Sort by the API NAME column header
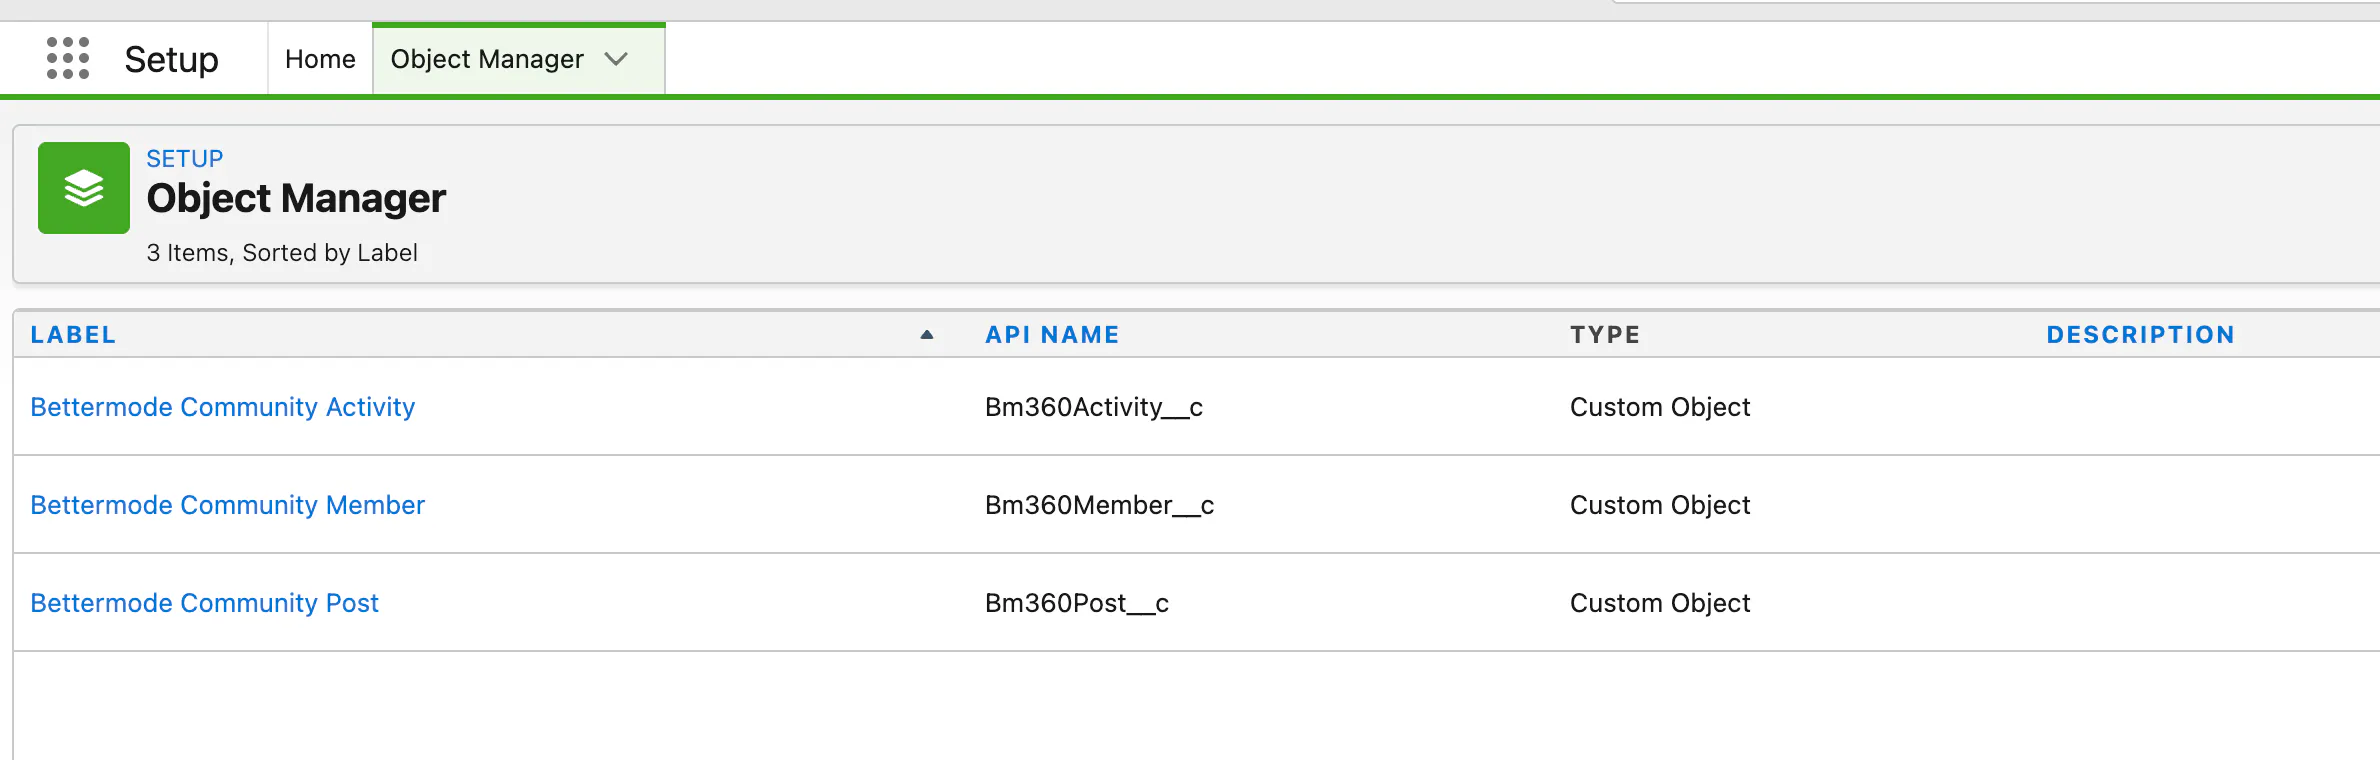This screenshot has width=2380, height=760. [x=1052, y=335]
